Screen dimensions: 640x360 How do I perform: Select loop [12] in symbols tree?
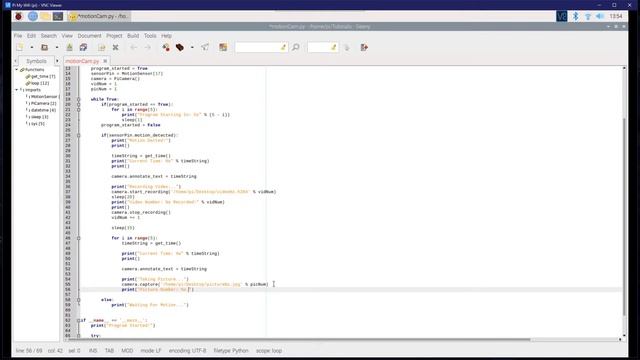point(40,83)
